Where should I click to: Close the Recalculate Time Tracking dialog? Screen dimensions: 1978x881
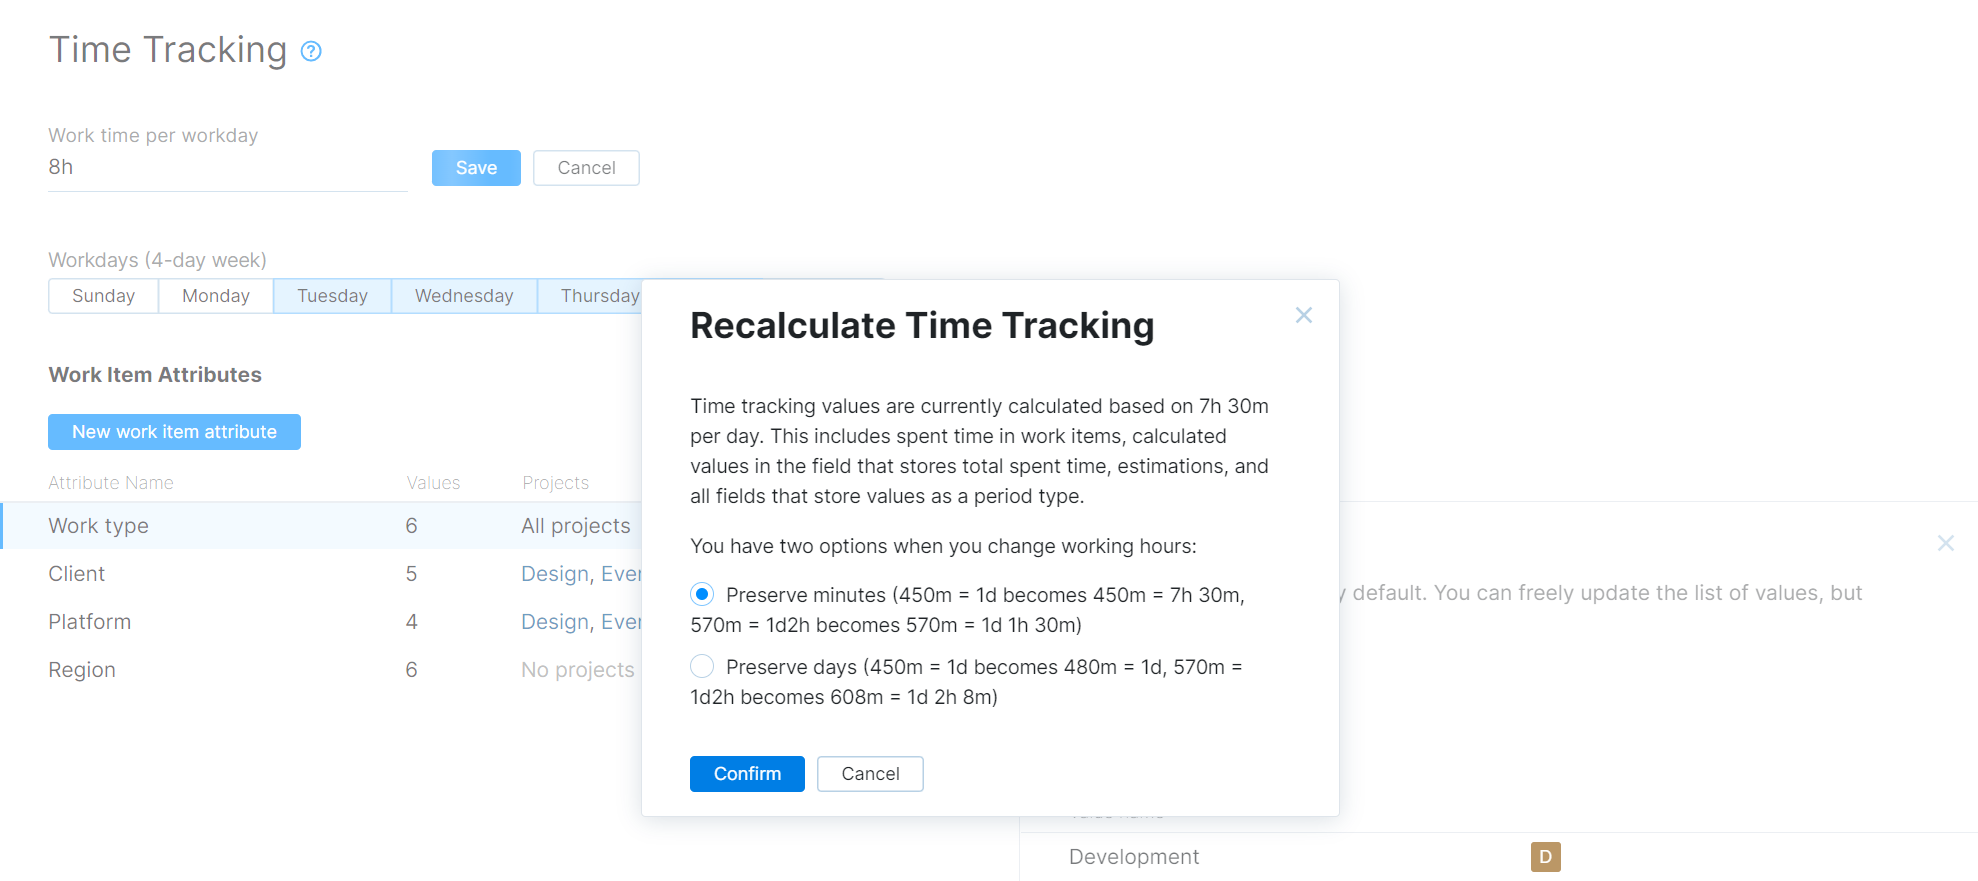[1303, 315]
